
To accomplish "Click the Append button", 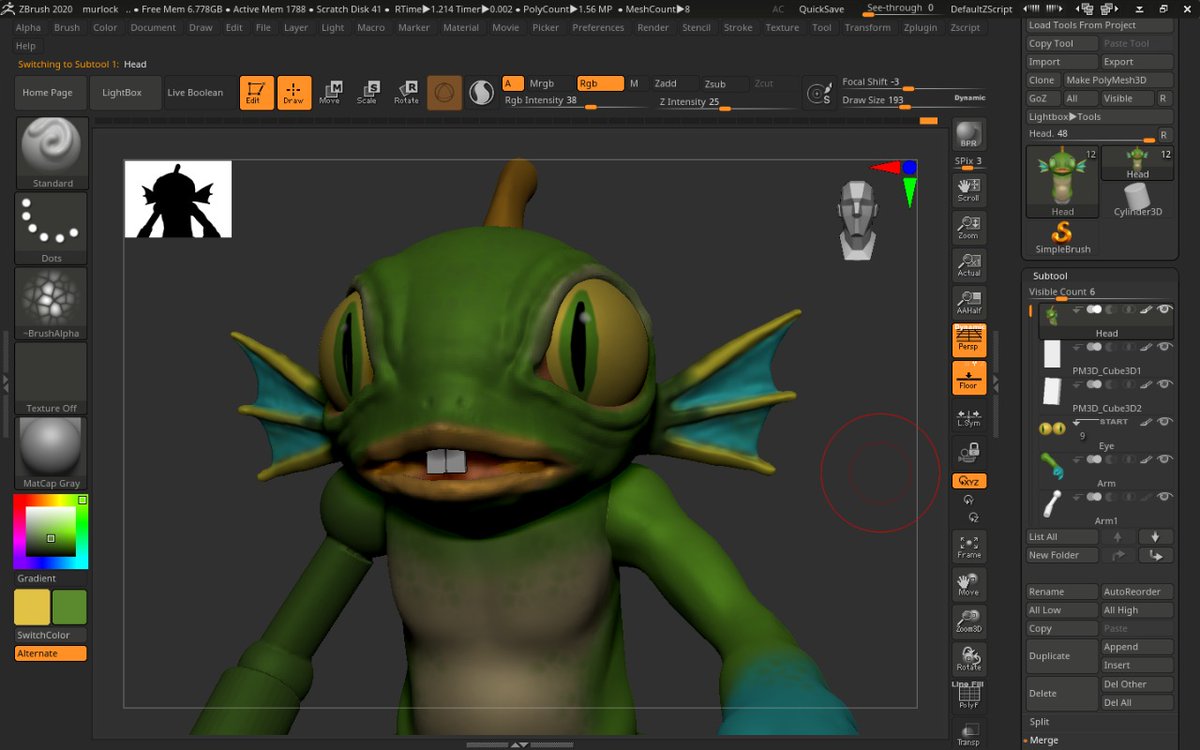I will [x=1137, y=647].
